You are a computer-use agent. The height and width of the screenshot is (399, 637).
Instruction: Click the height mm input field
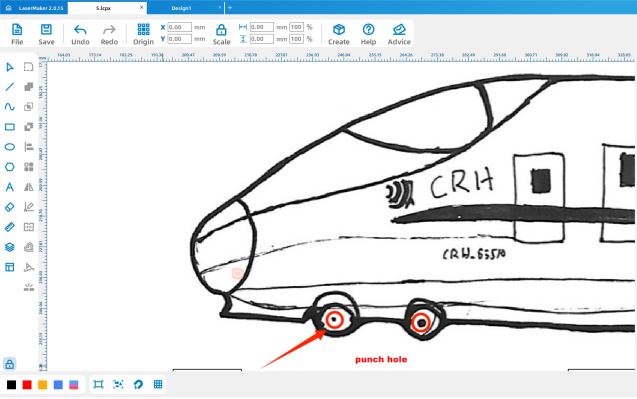[262, 39]
